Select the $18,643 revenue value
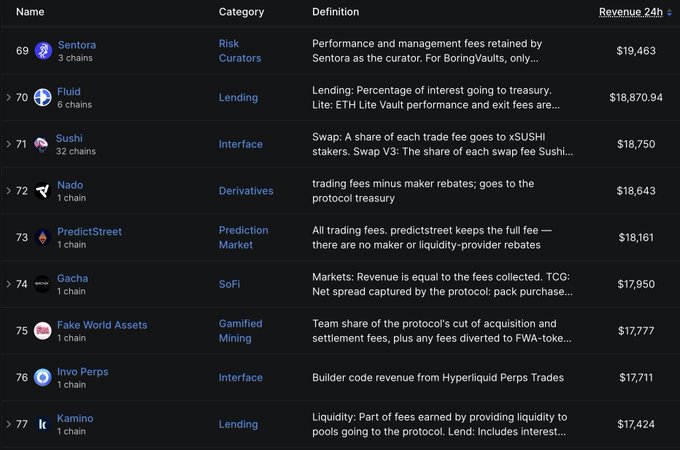680x450 pixels. coord(636,191)
